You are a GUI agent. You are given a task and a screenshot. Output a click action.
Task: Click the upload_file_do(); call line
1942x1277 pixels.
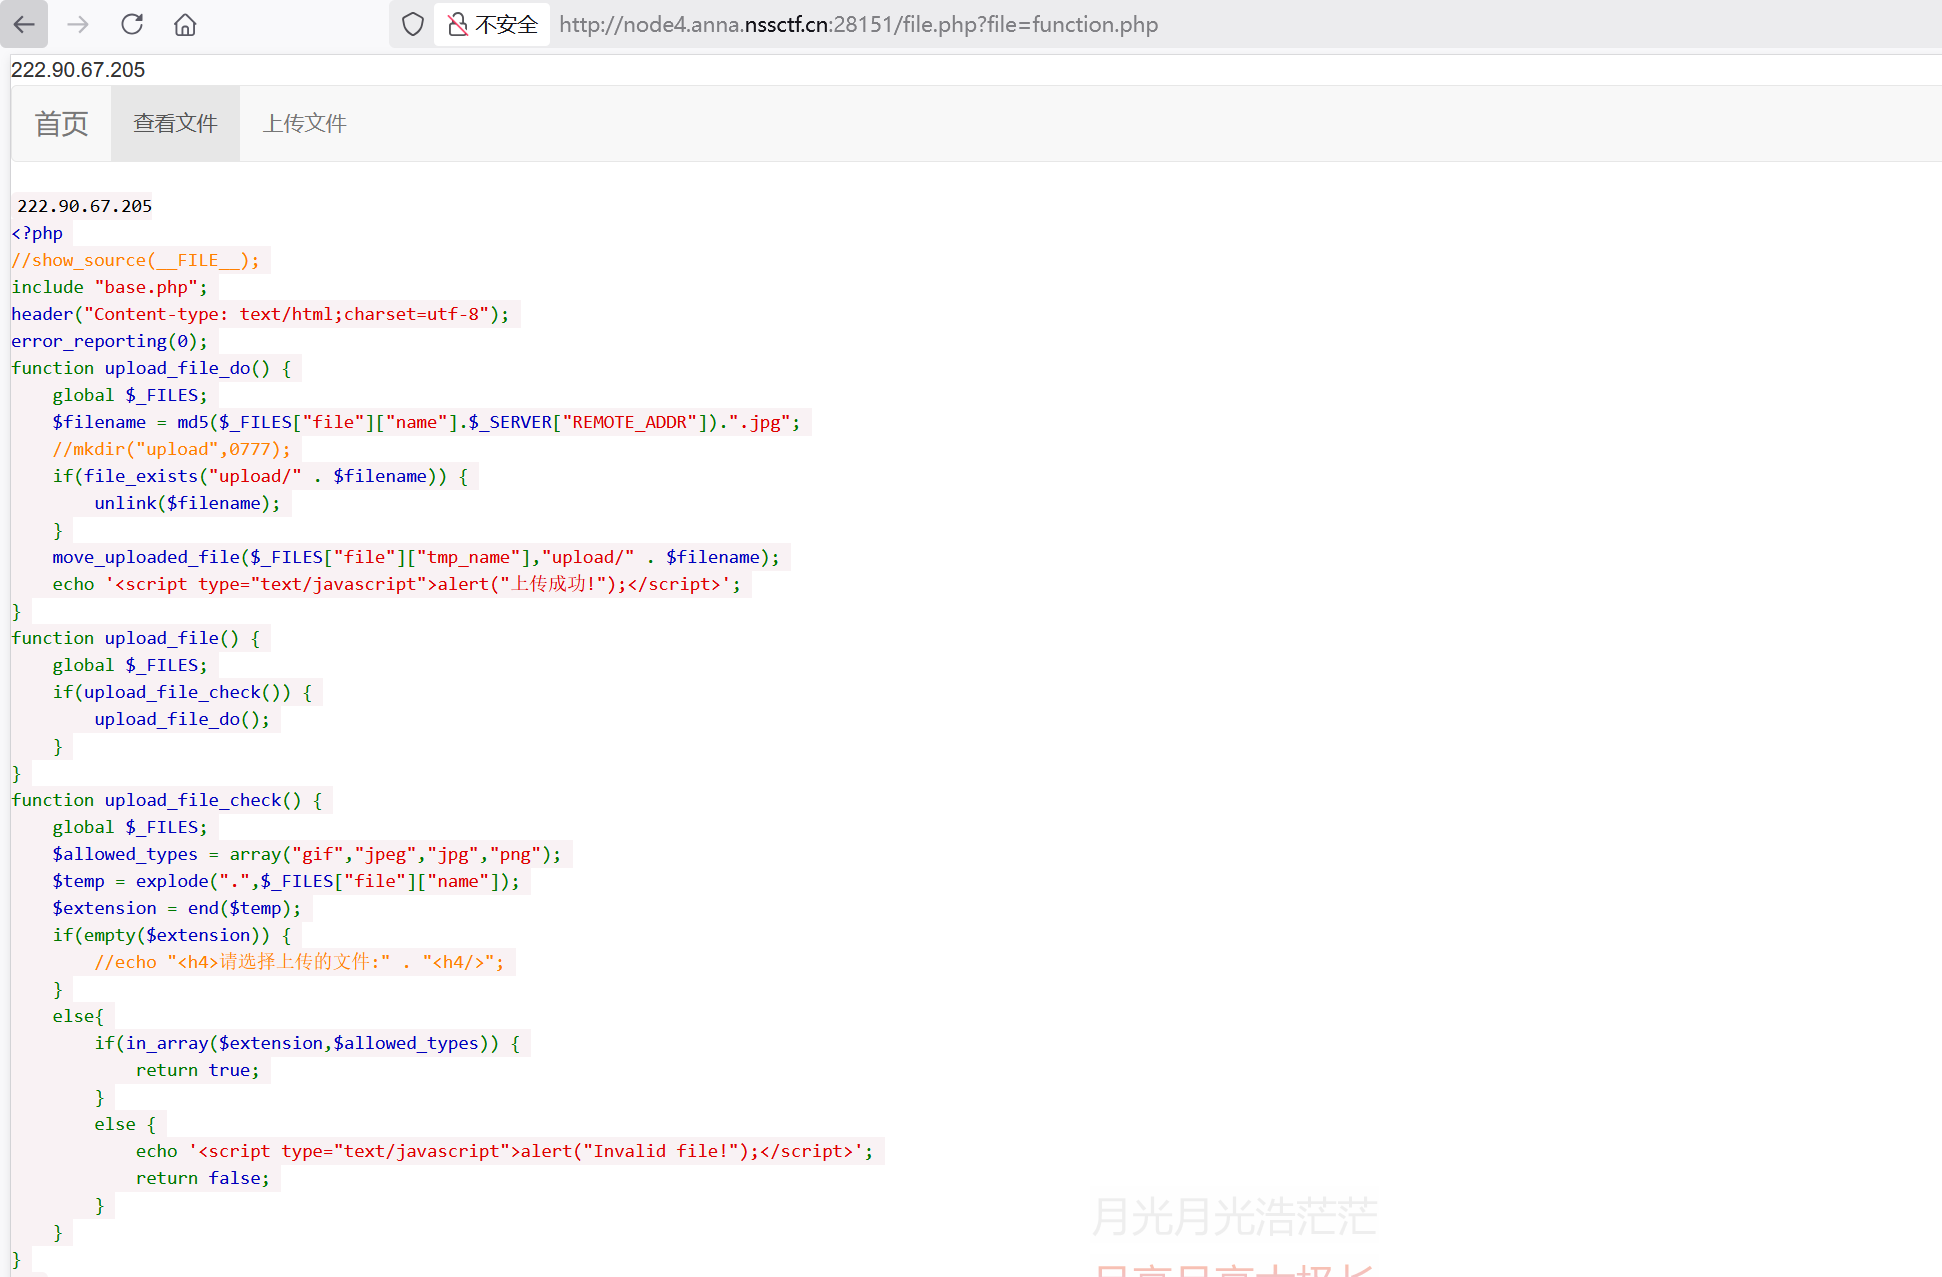coord(182,719)
